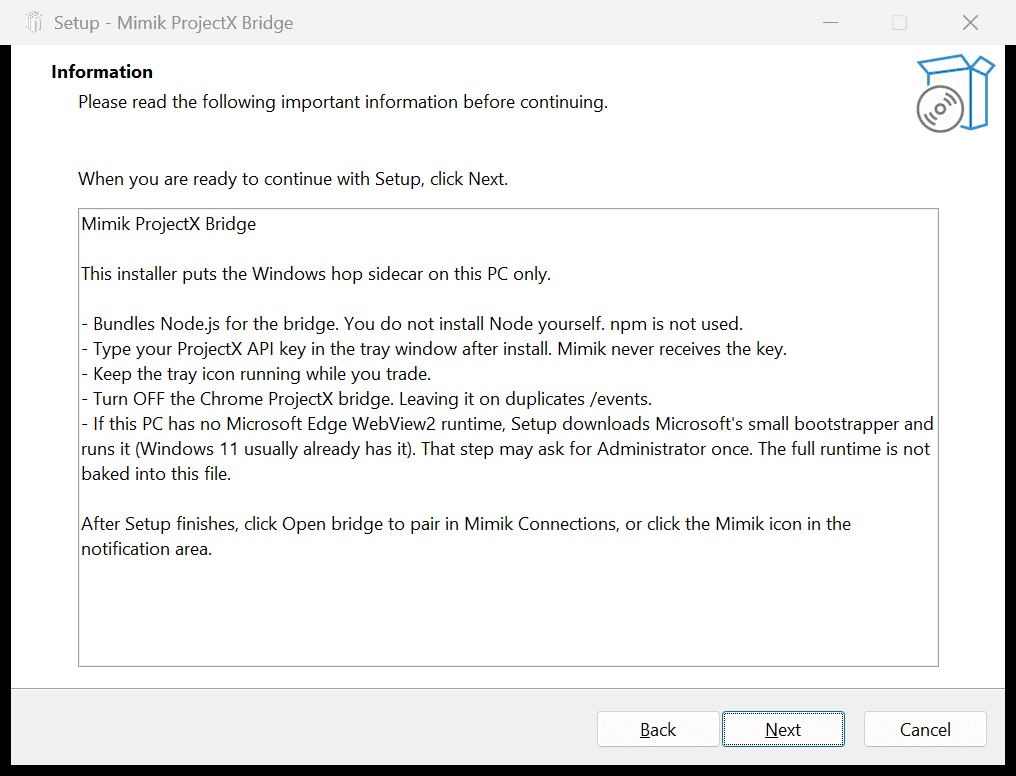The height and width of the screenshot is (776, 1016).
Task: Cancel the Mimik ProjectX Bridge setup
Action: pyautogui.click(x=925, y=729)
